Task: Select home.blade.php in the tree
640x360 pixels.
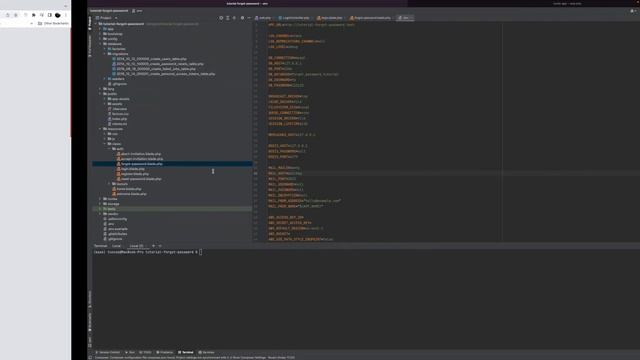Action: click(x=127, y=189)
